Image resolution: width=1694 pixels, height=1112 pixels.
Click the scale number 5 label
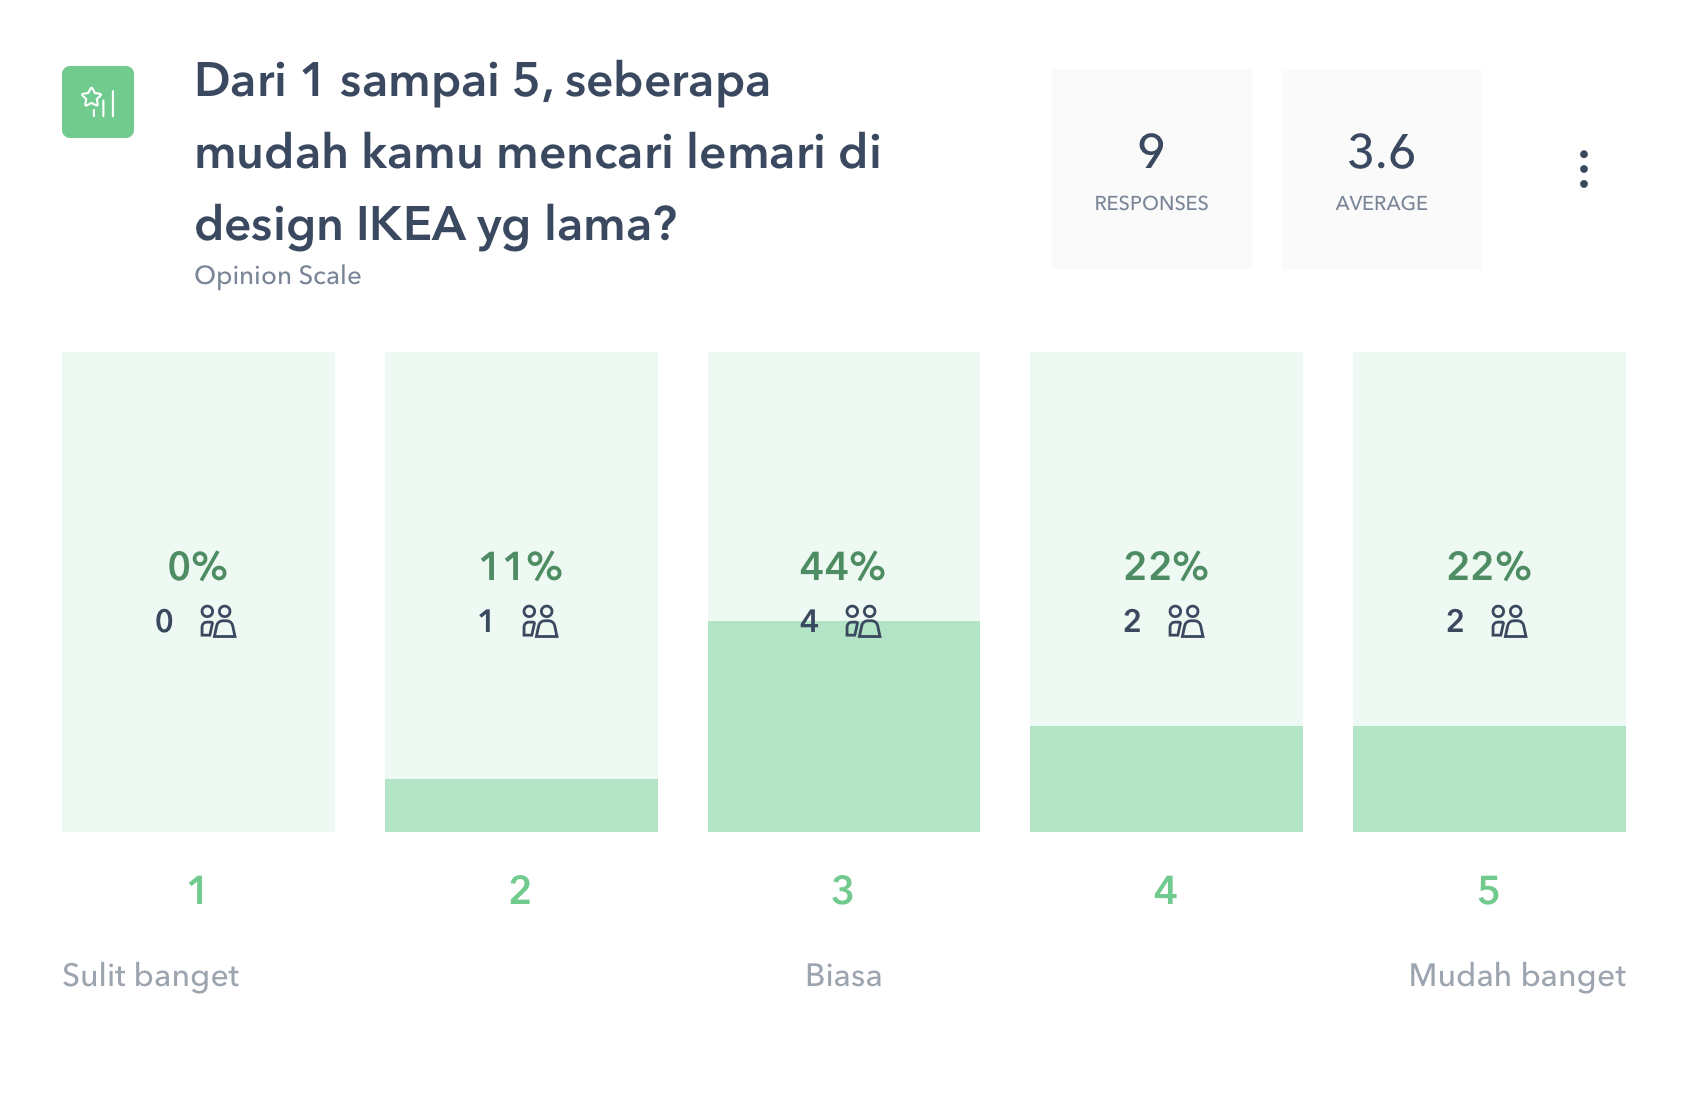click(1489, 890)
